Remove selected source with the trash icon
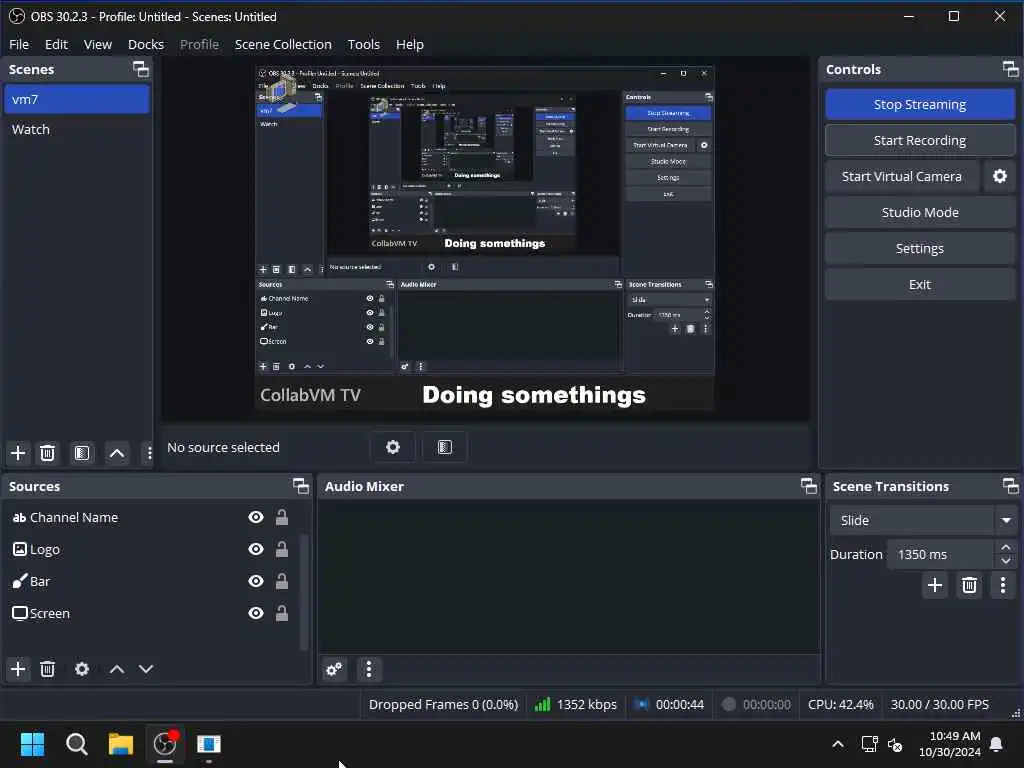Viewport: 1024px width, 768px height. [48, 669]
